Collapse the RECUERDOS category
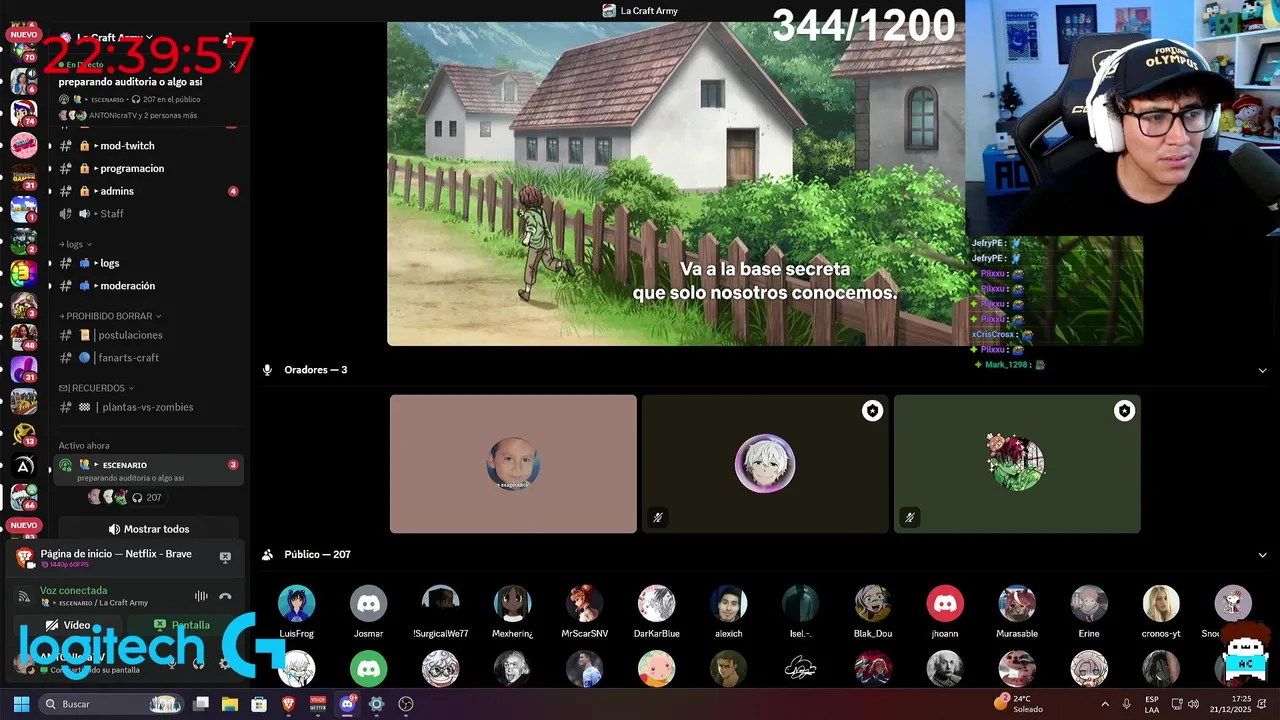 [96, 388]
